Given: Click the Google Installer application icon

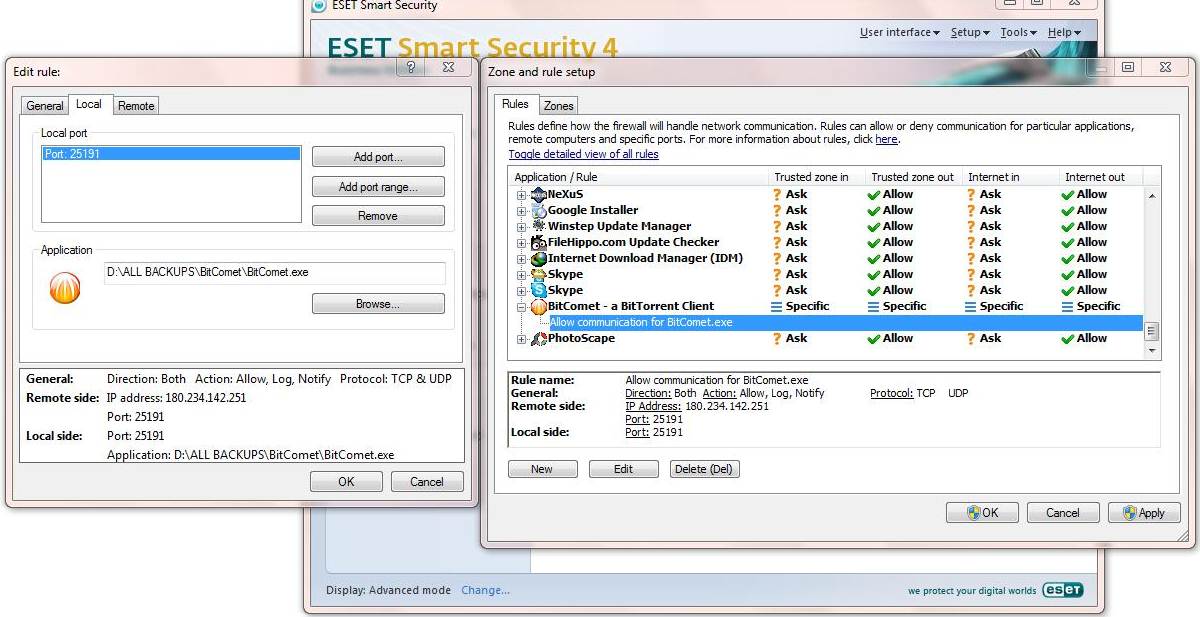Looking at the screenshot, I should click(539, 210).
